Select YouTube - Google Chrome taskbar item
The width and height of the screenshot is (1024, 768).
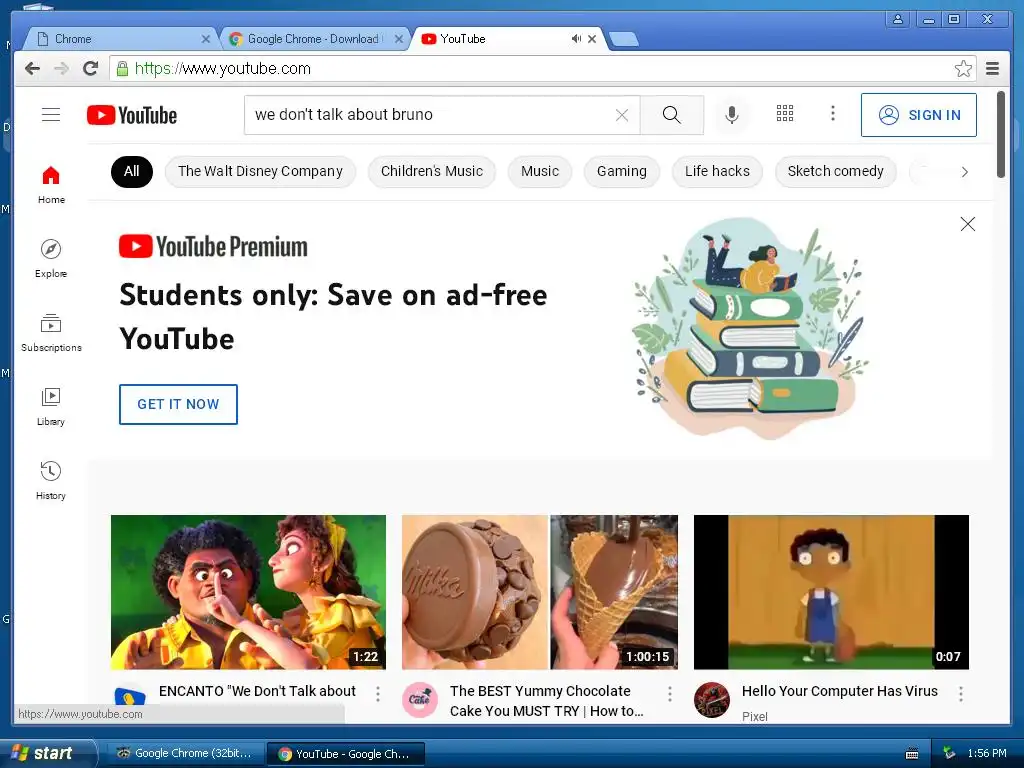tap(345, 754)
